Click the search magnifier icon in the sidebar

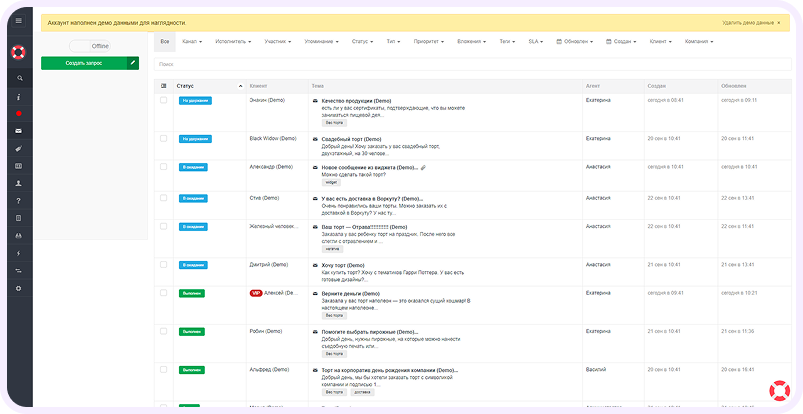[x=18, y=78]
